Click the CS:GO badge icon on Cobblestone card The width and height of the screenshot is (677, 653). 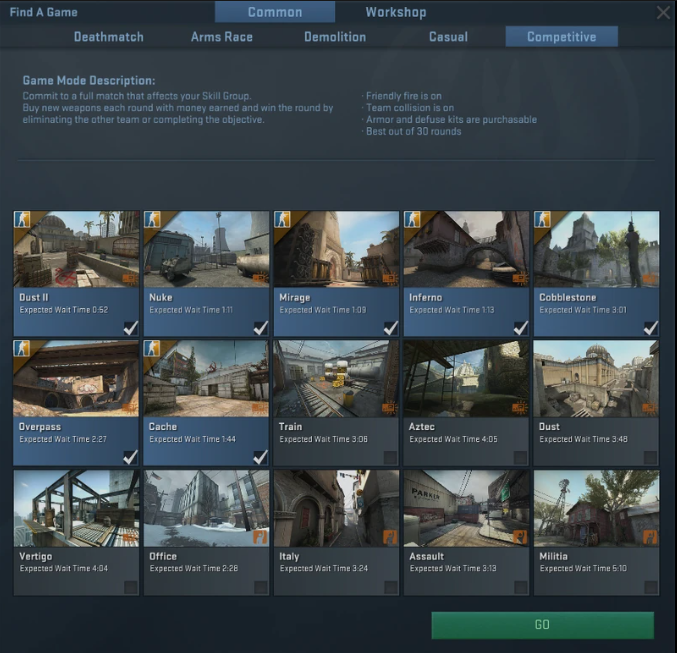[x=542, y=219]
